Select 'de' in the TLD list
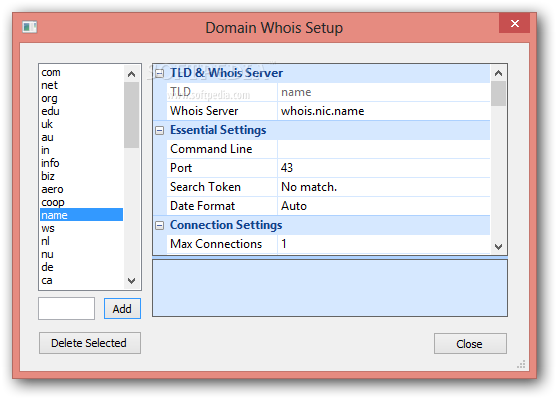Screen dimensions: 557x399 click(x=81, y=267)
